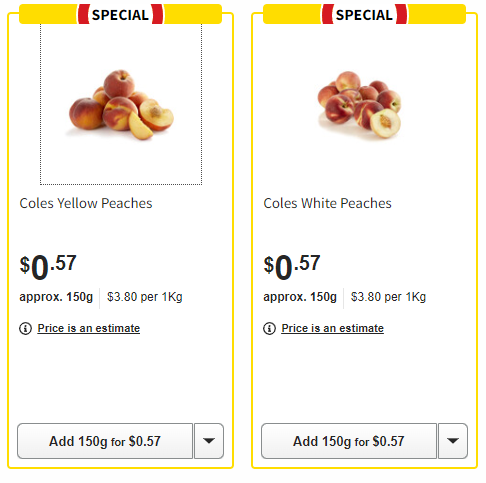Open White Peaches 'Price is an estimate' link

[332, 328]
